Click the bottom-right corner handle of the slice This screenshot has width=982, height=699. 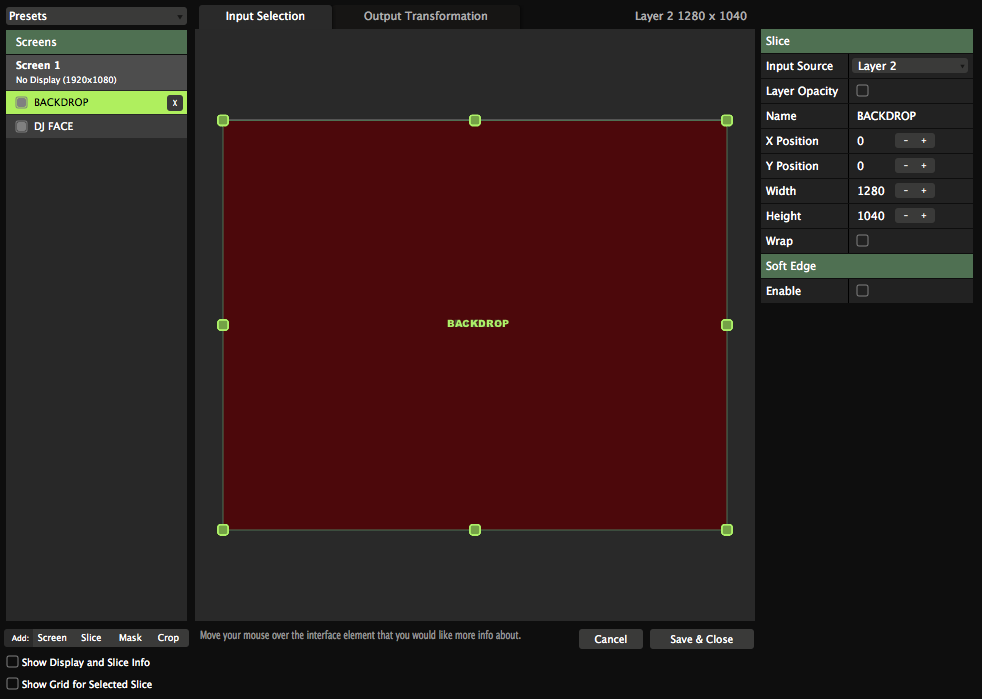(727, 529)
